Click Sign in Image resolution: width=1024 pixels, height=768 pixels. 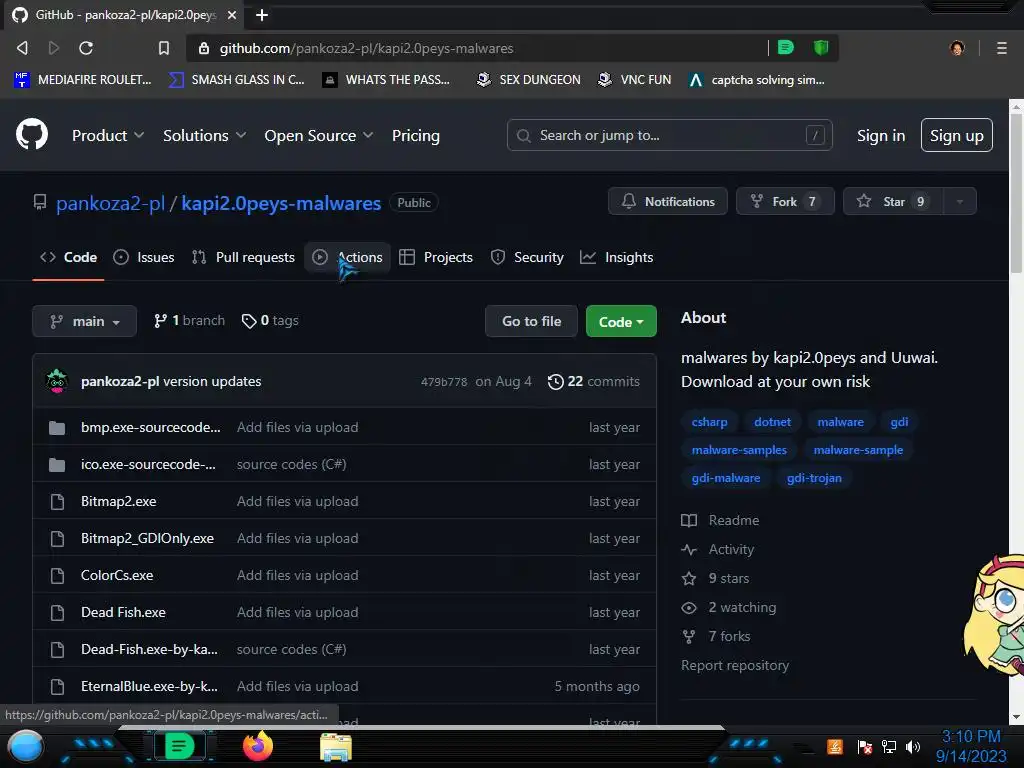[881, 135]
